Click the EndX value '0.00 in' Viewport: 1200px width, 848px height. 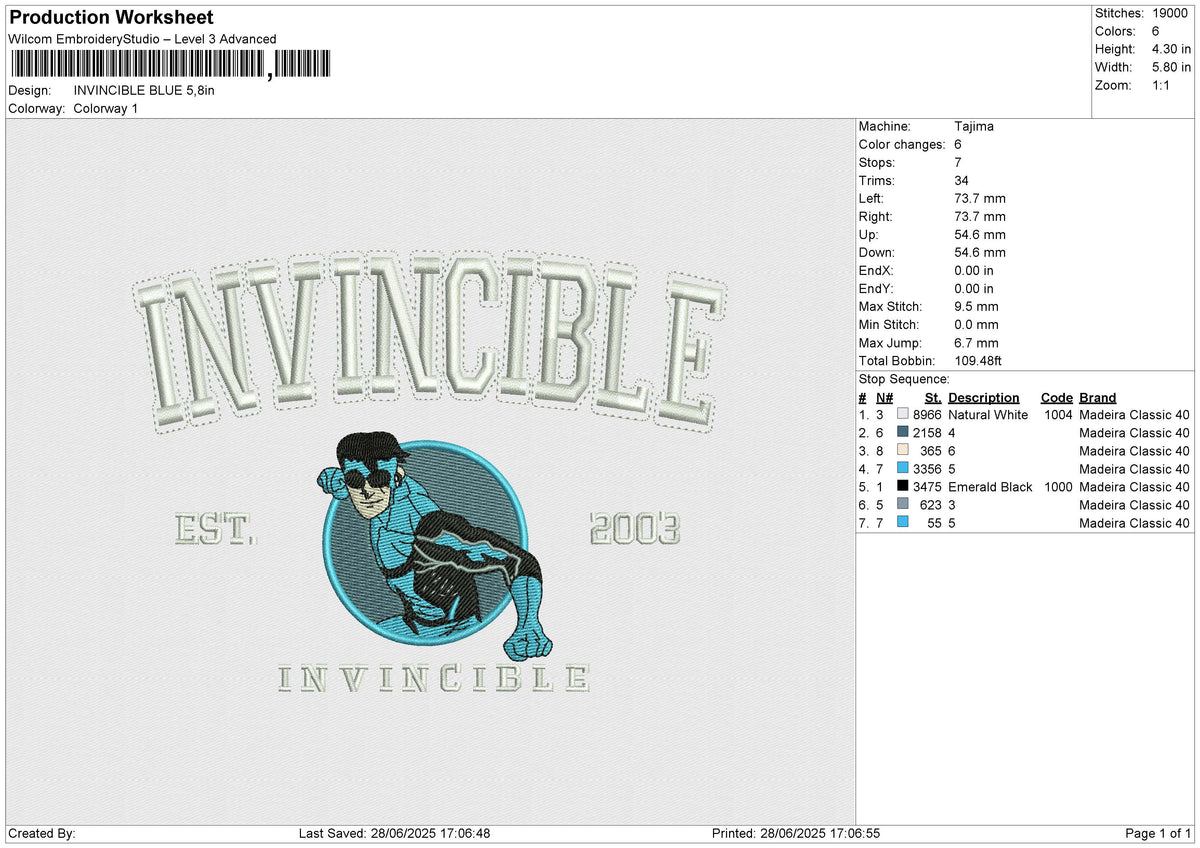974,270
